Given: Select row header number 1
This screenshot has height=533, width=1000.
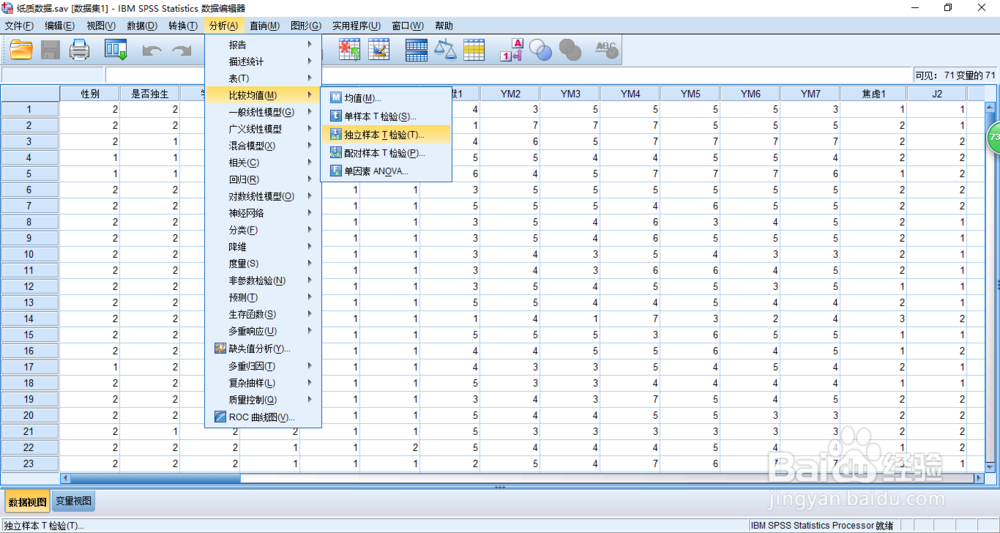Looking at the screenshot, I should [x=30, y=109].
